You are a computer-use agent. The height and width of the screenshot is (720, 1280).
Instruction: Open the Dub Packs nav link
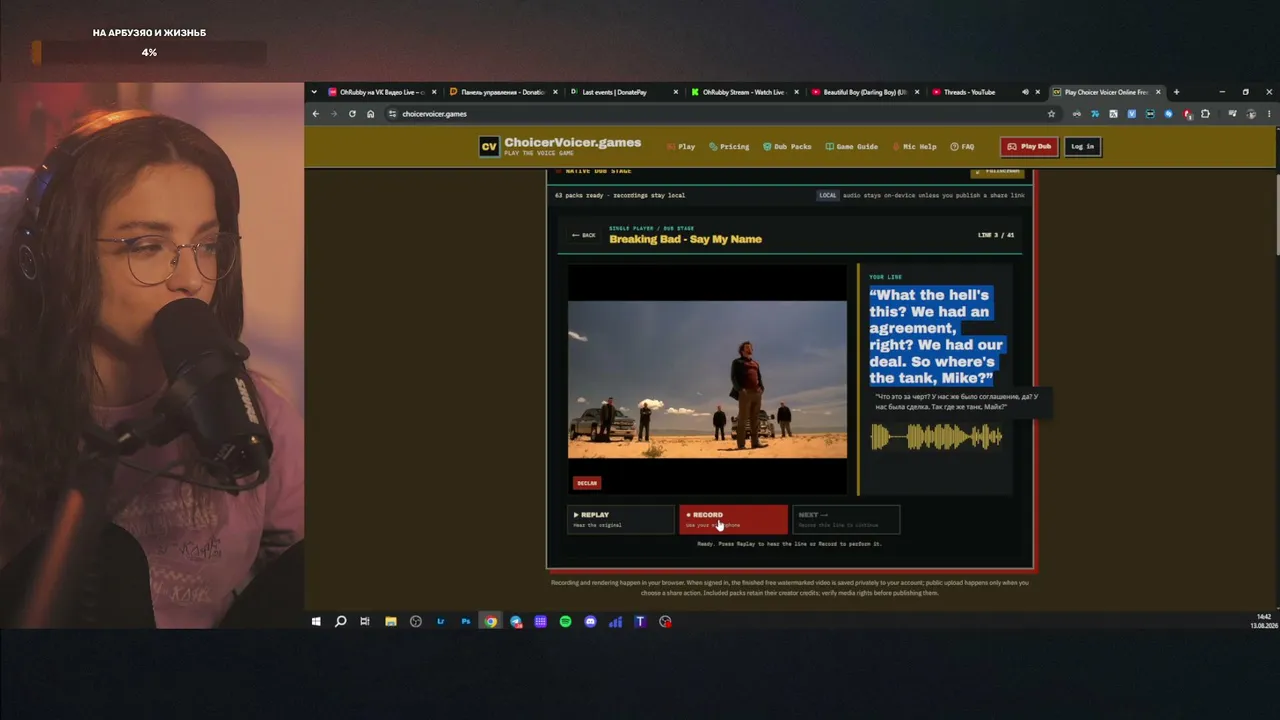787,146
